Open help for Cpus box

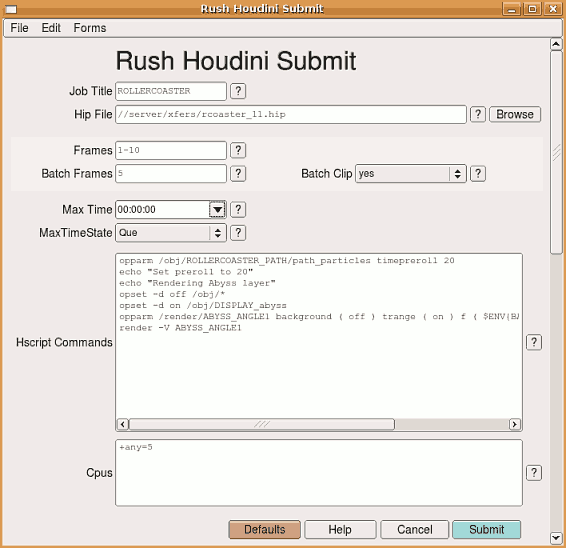[534, 473]
